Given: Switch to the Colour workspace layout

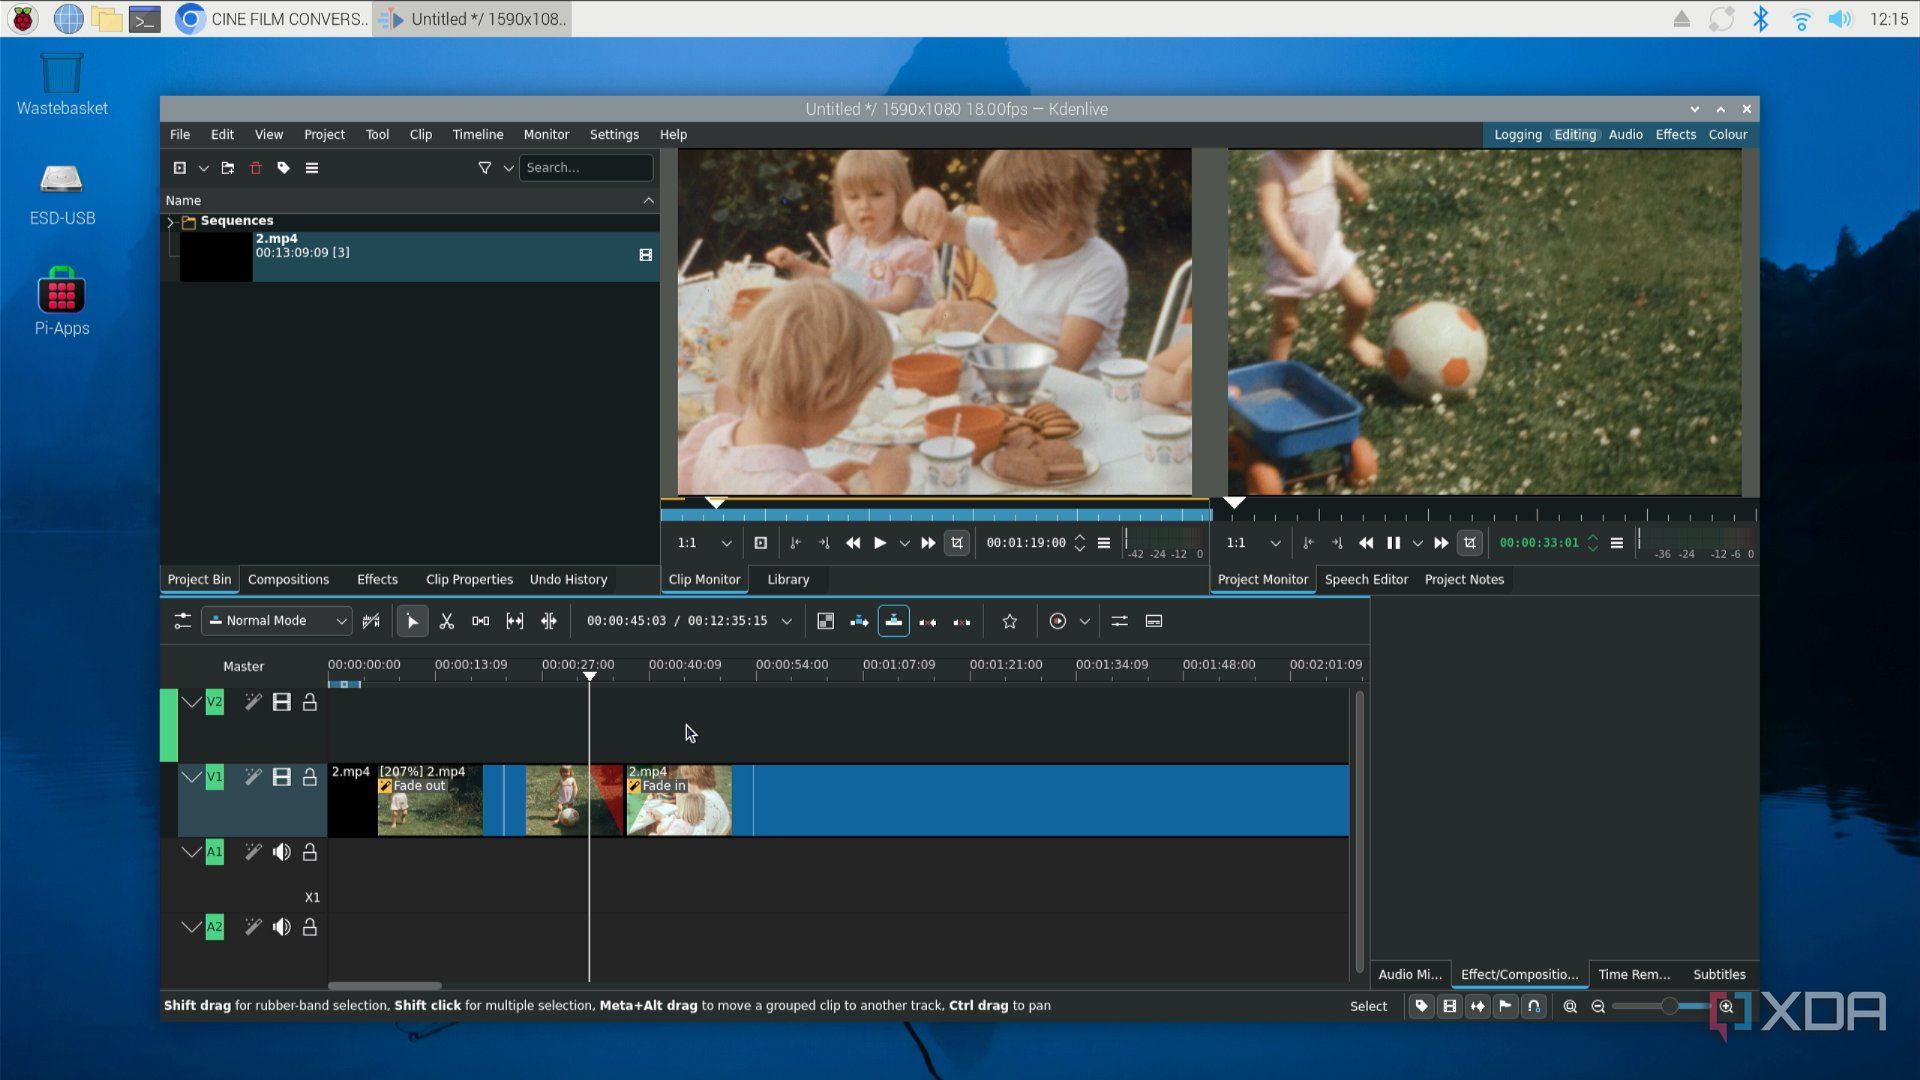Looking at the screenshot, I should [x=1728, y=134].
